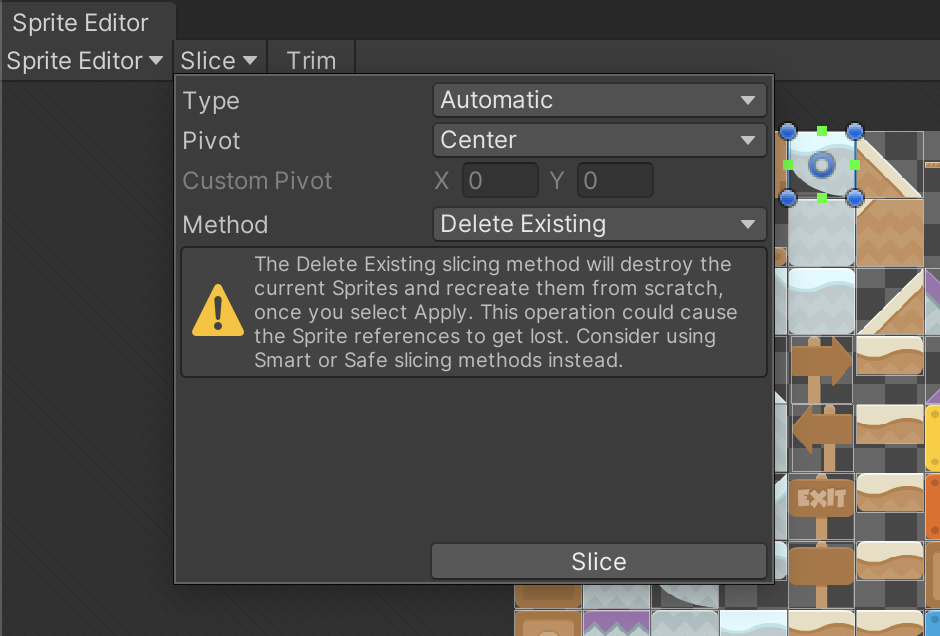
Task: Switch to the Sprite Editor window tab
Action: pos(81,23)
